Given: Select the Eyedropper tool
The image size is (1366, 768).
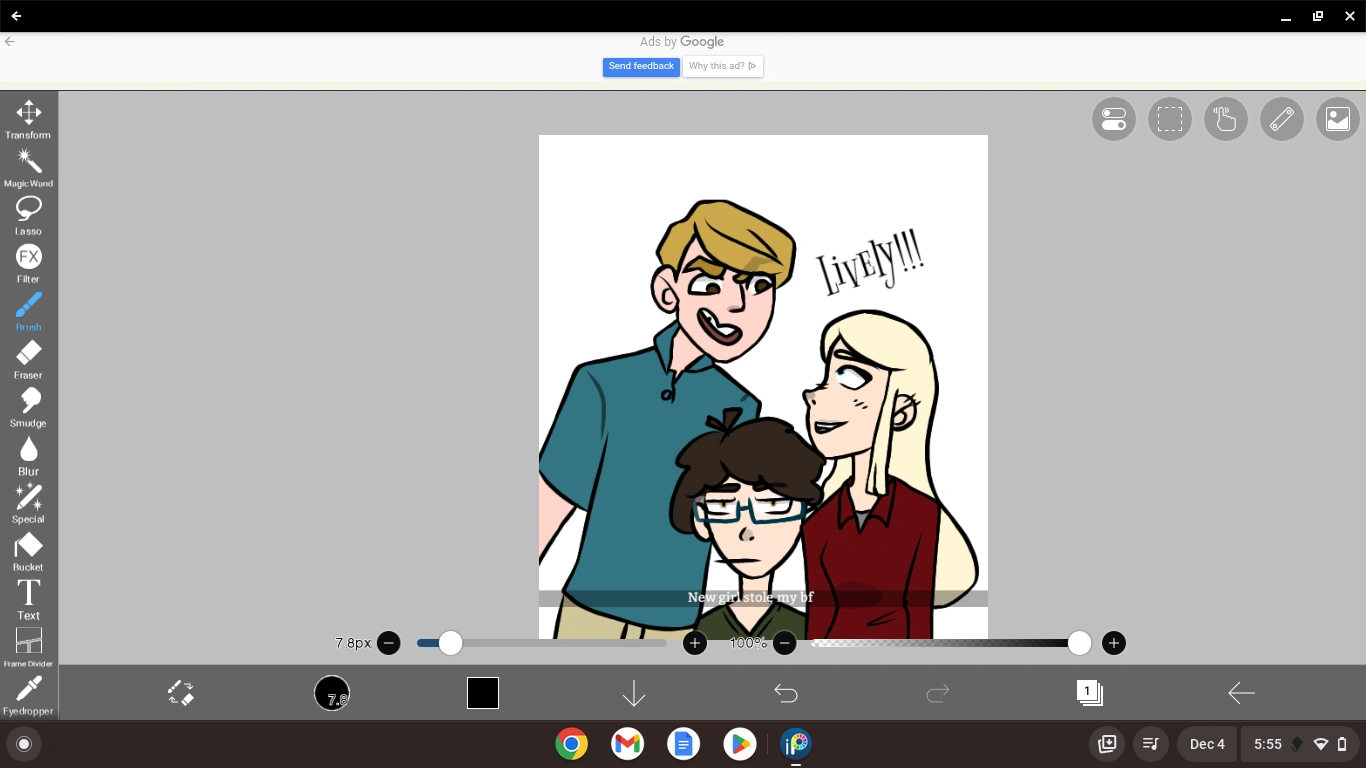Looking at the screenshot, I should pos(28,688).
